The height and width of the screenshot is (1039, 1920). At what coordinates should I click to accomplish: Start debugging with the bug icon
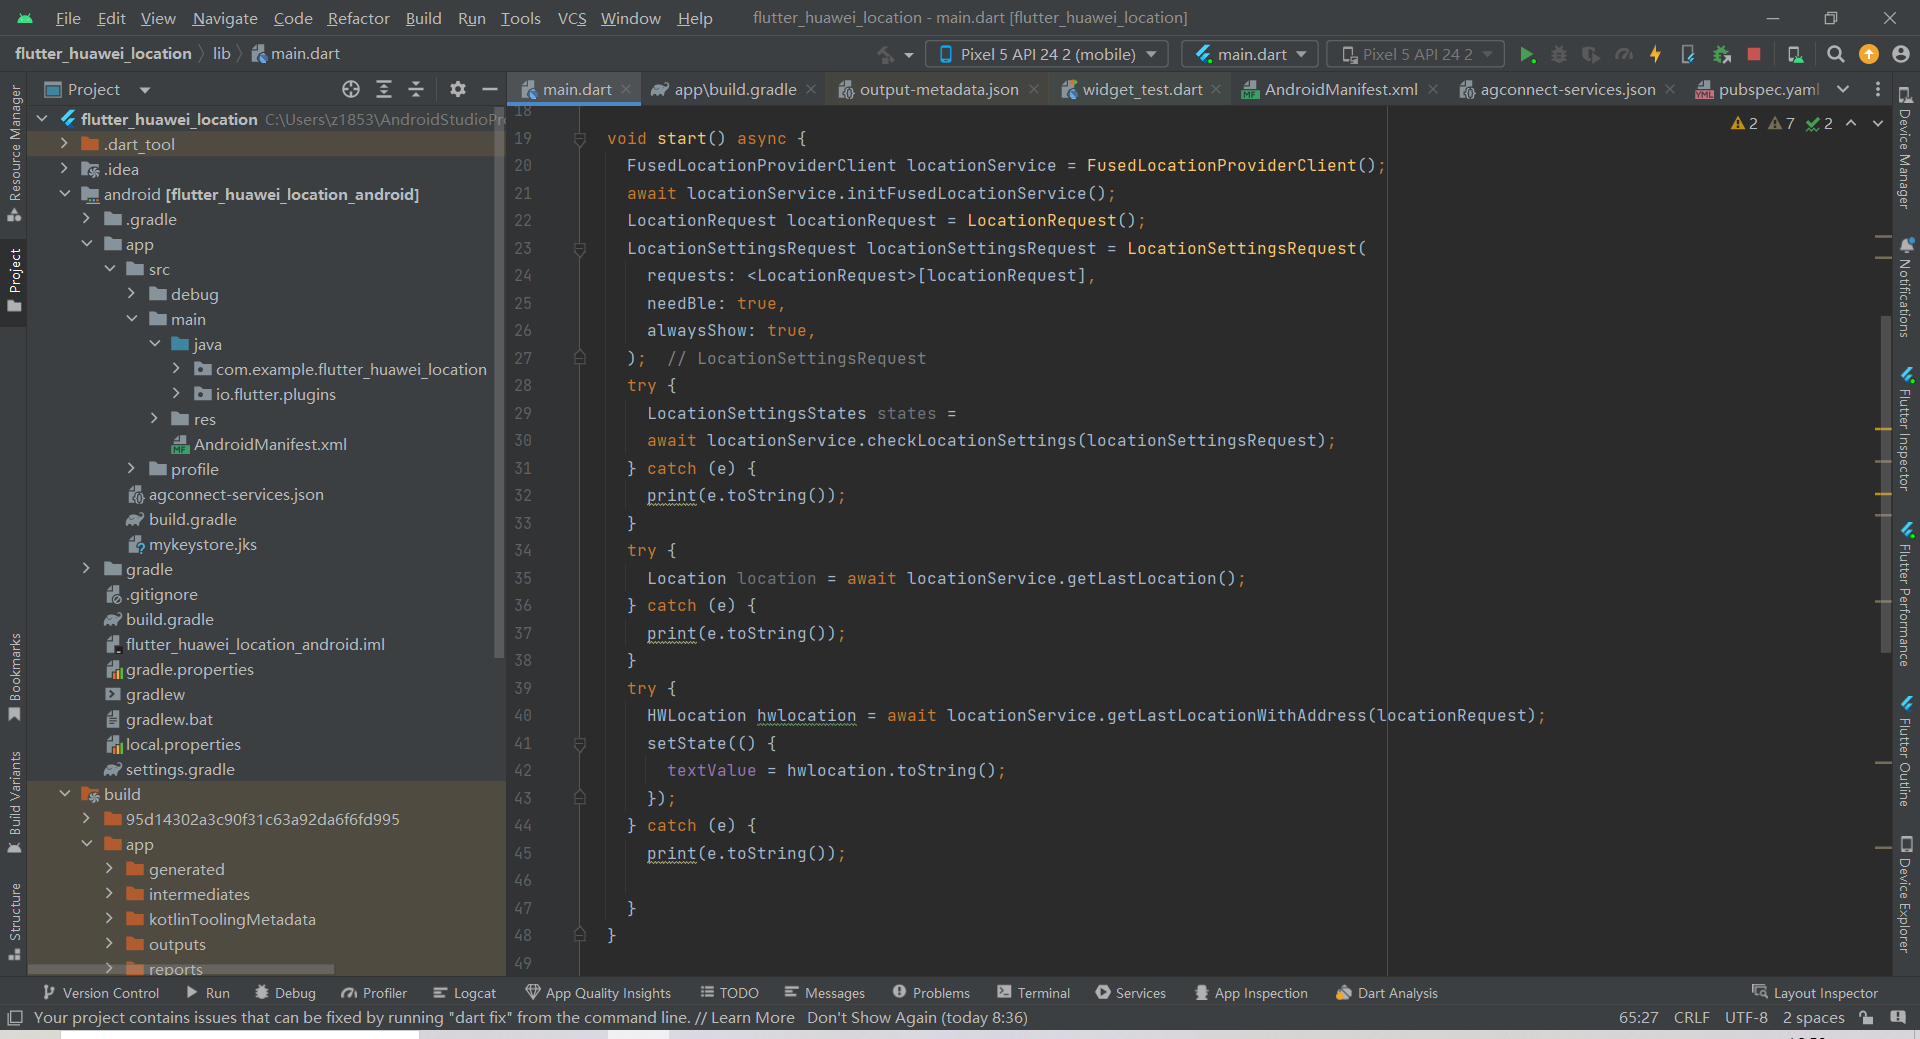pyautogui.click(x=1558, y=54)
